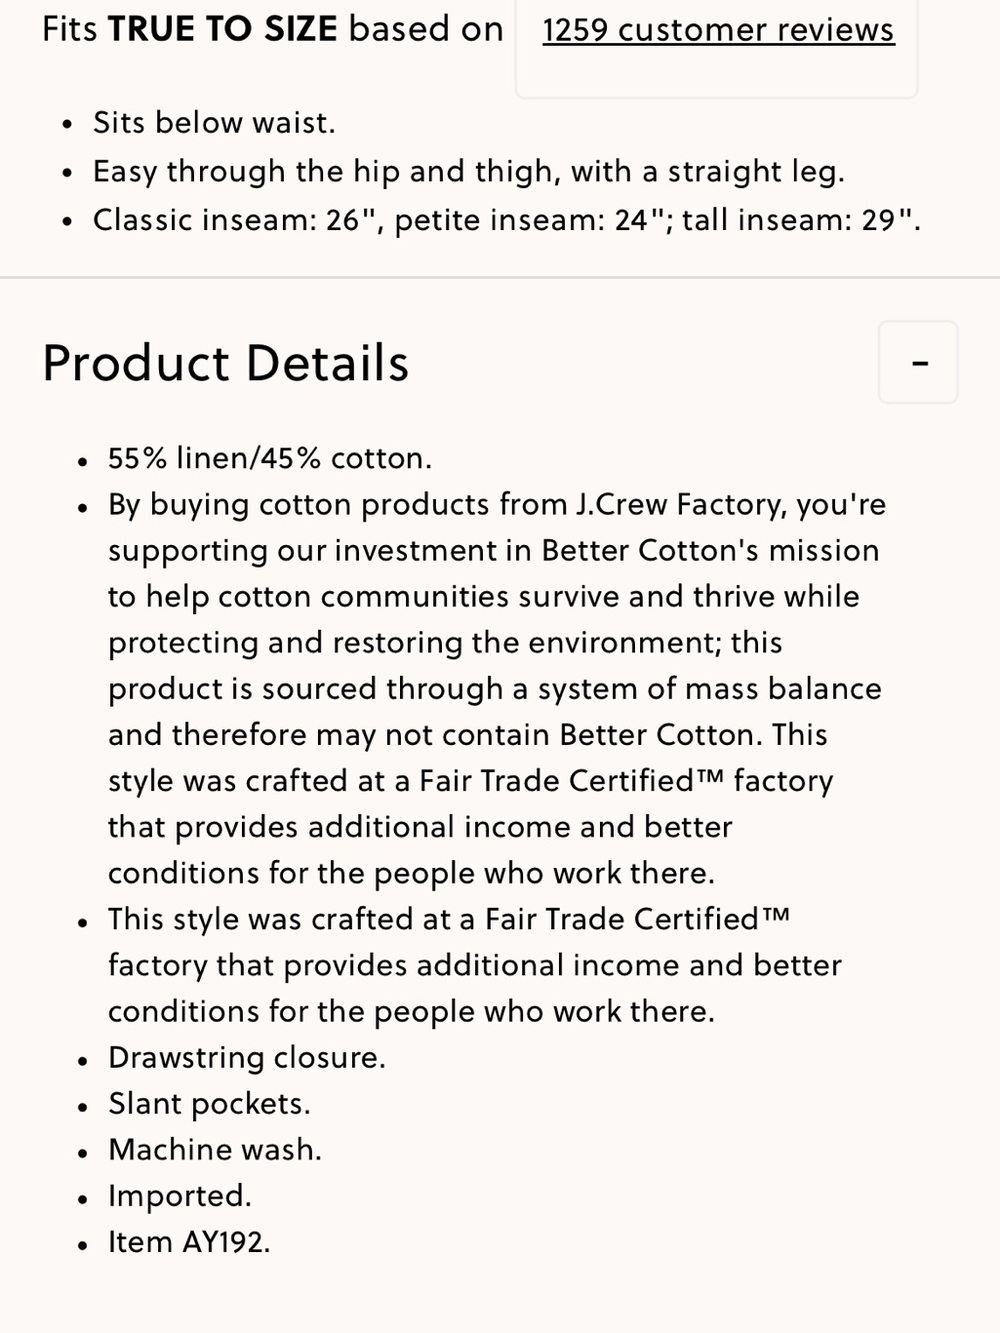
Task: Click the bullet dot beside Sits below waist
Action: [67, 125]
